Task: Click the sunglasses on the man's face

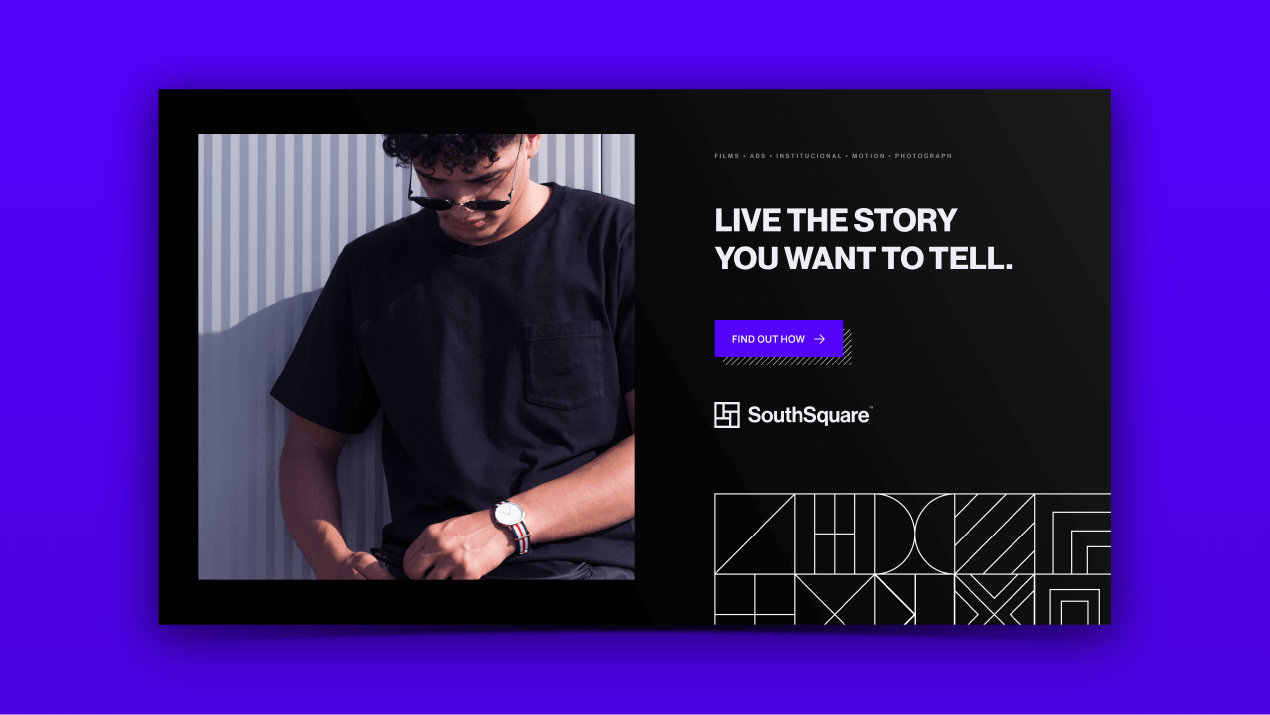Action: [461, 201]
